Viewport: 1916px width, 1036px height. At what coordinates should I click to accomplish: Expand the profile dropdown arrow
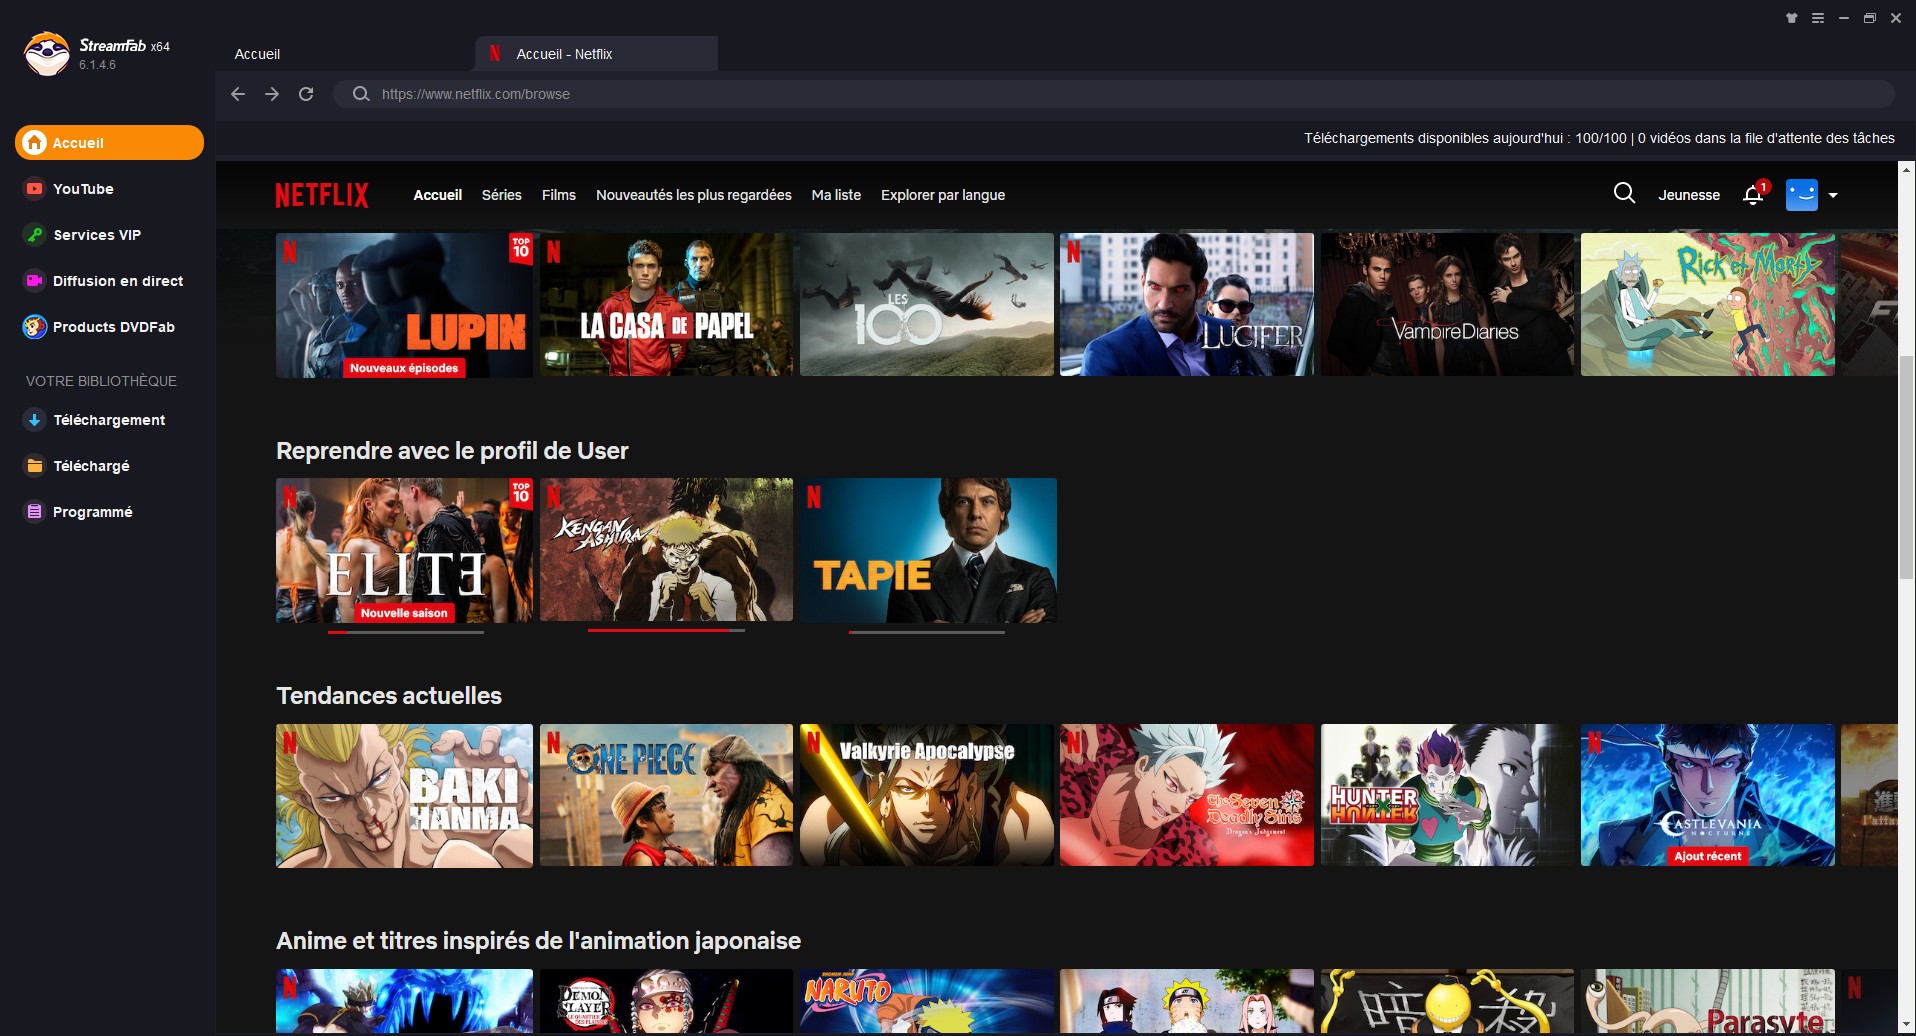point(1833,196)
